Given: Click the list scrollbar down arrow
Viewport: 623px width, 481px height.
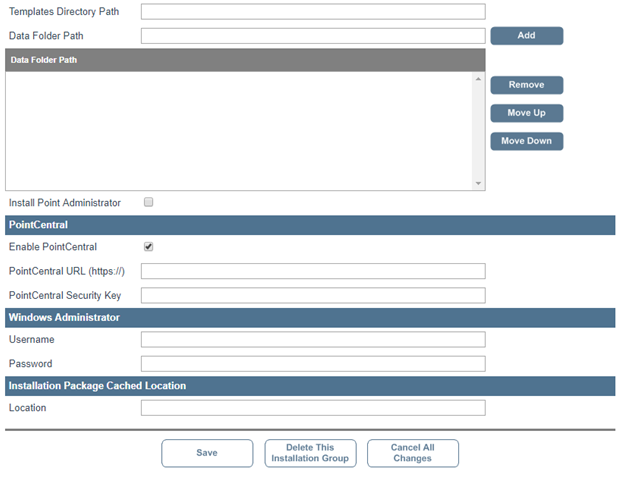Looking at the screenshot, I should pos(478,183).
